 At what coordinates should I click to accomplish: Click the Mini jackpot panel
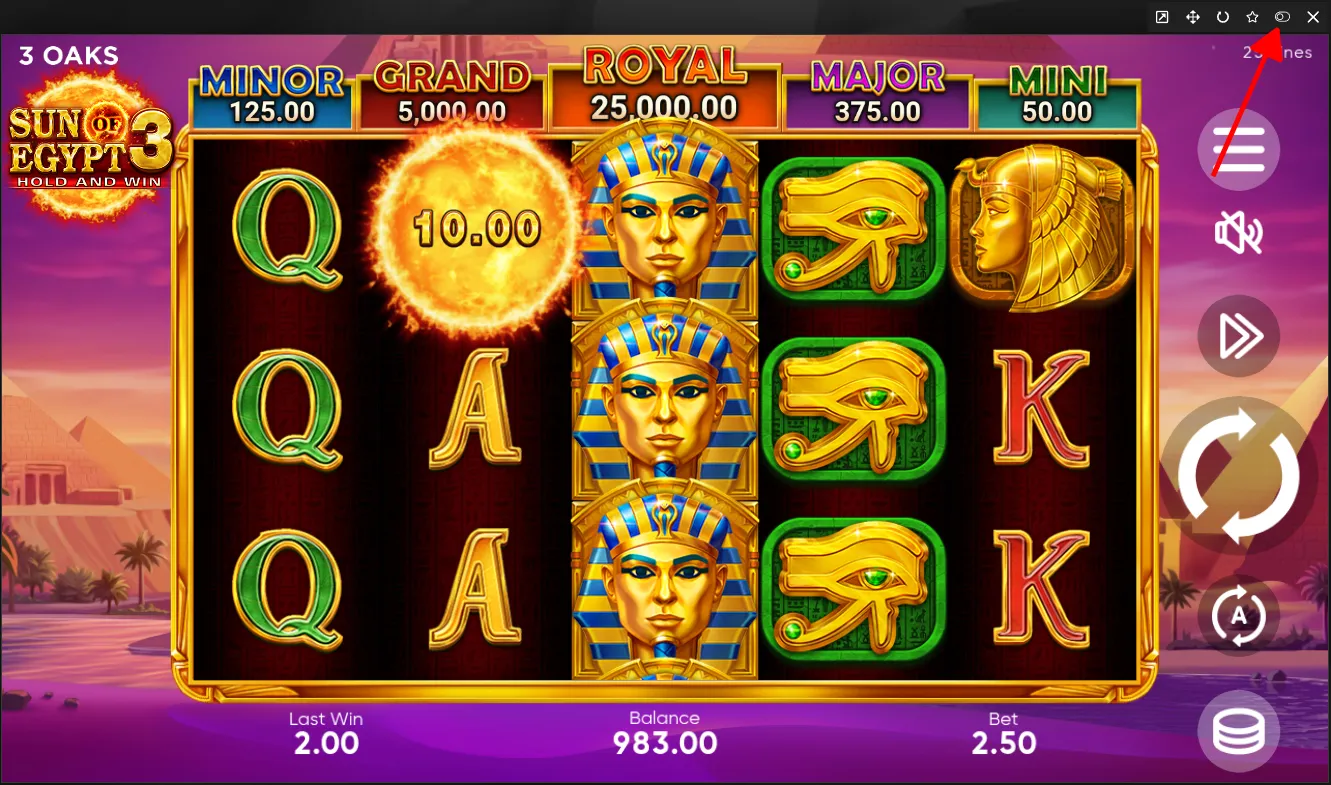coord(1057,96)
